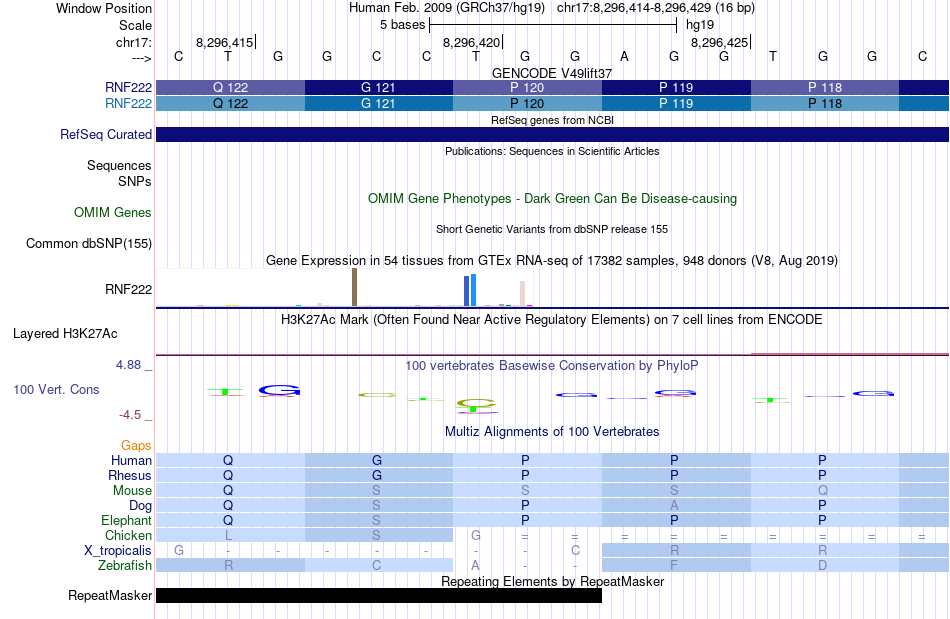Screen dimensions: 950x619
Task: Open Repeating Elements by RepeatMasker title
Action: pos(552,581)
